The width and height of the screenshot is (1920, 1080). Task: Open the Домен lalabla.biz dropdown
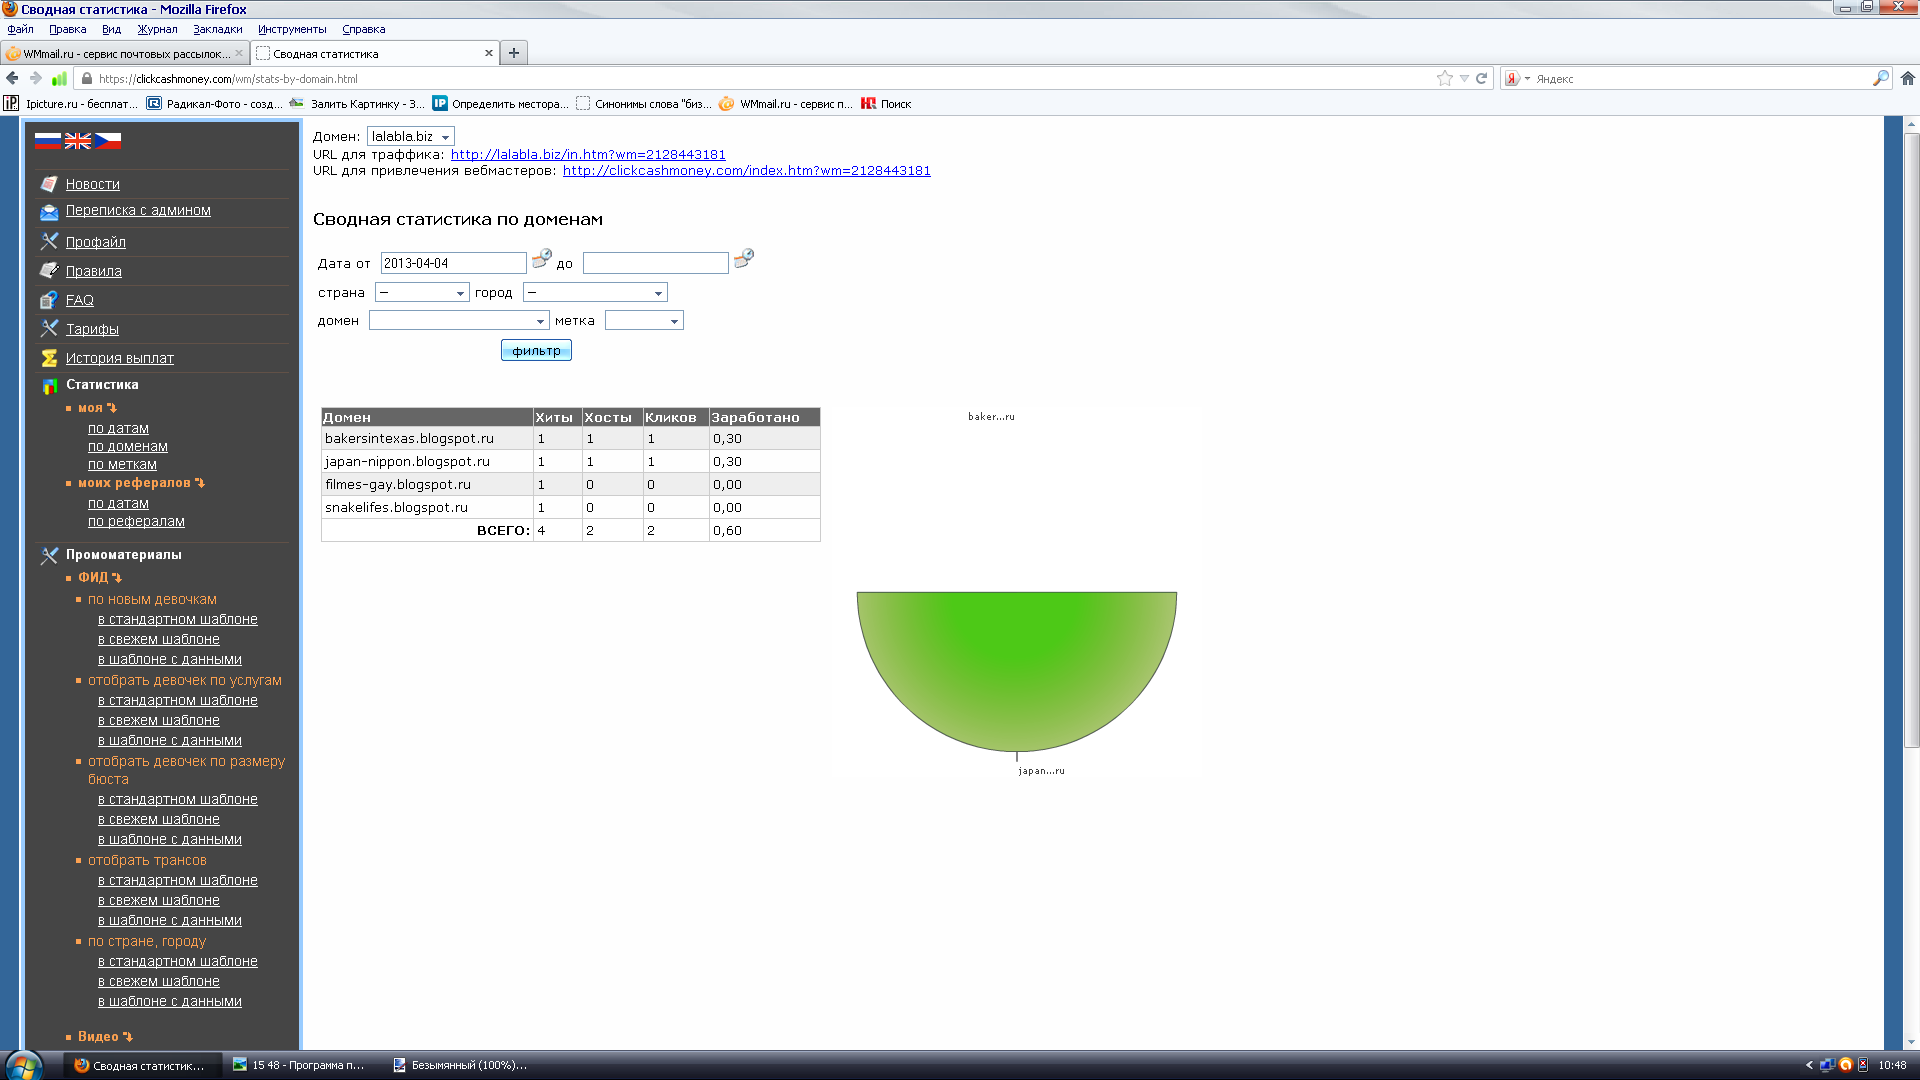click(x=411, y=136)
